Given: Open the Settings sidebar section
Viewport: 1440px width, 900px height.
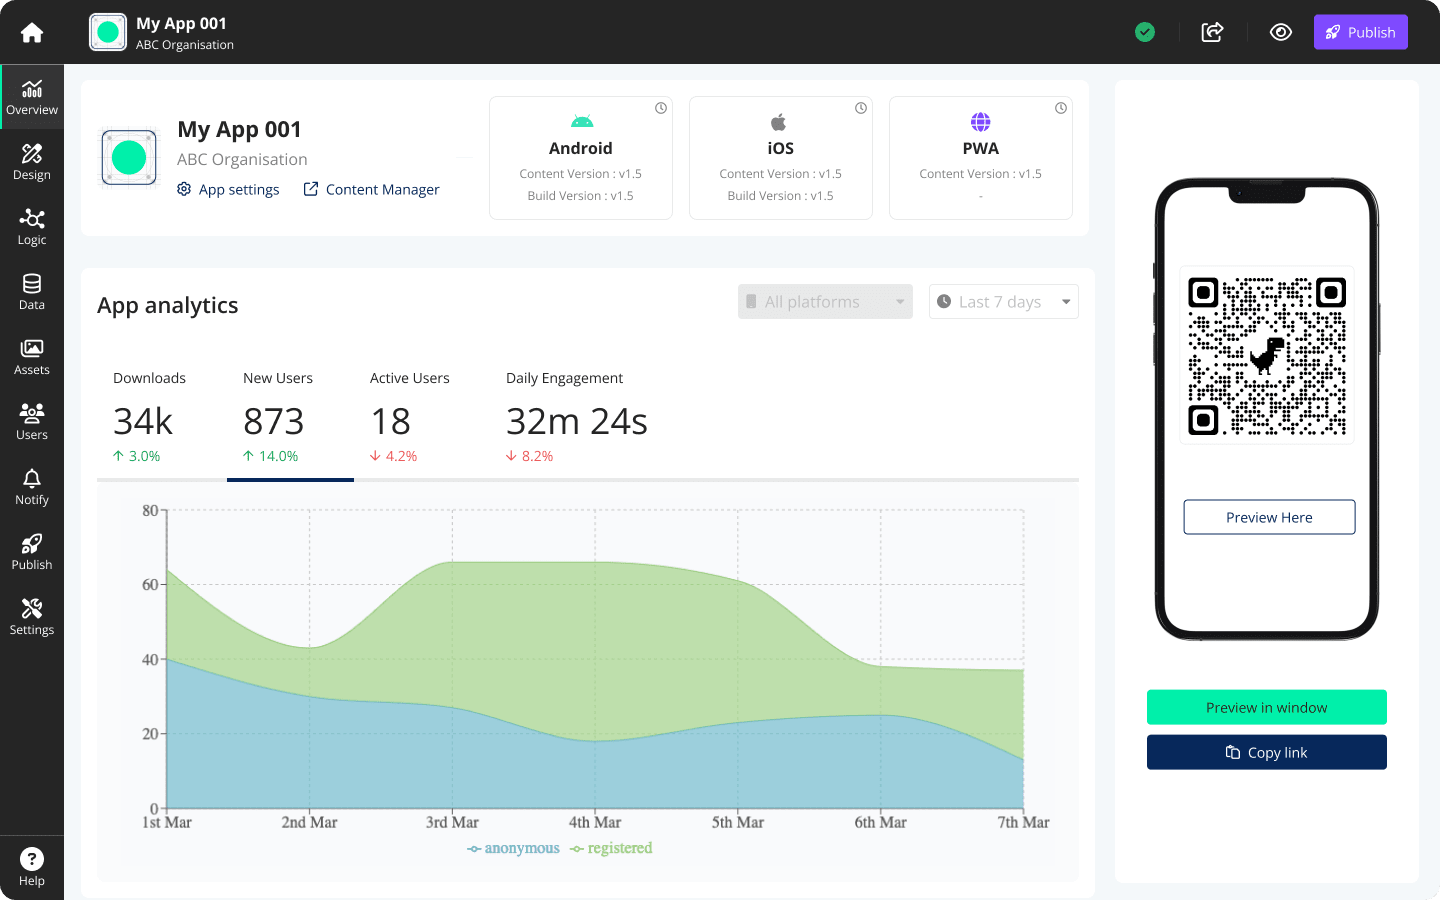Looking at the screenshot, I should [32, 617].
